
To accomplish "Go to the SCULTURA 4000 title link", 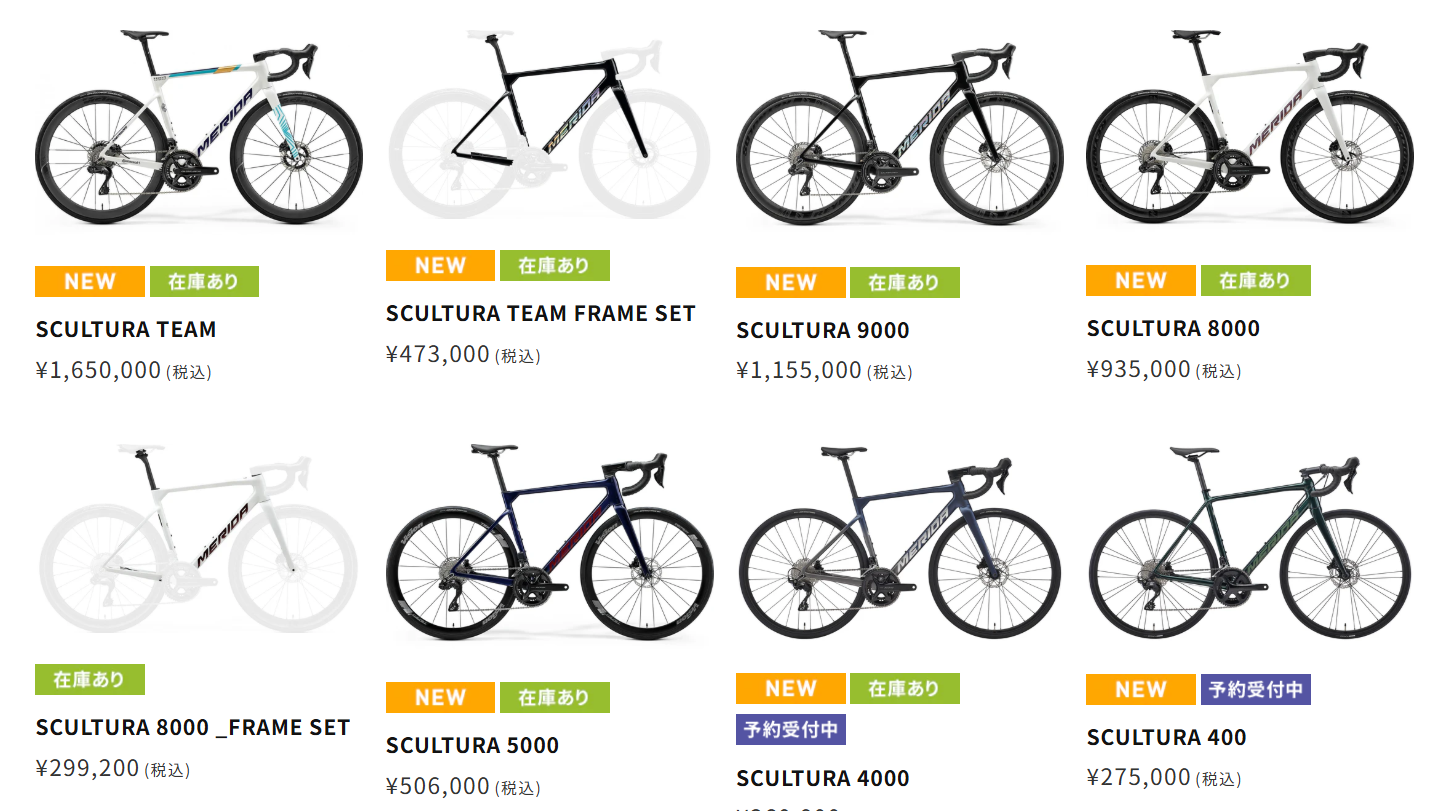I will (822, 778).
